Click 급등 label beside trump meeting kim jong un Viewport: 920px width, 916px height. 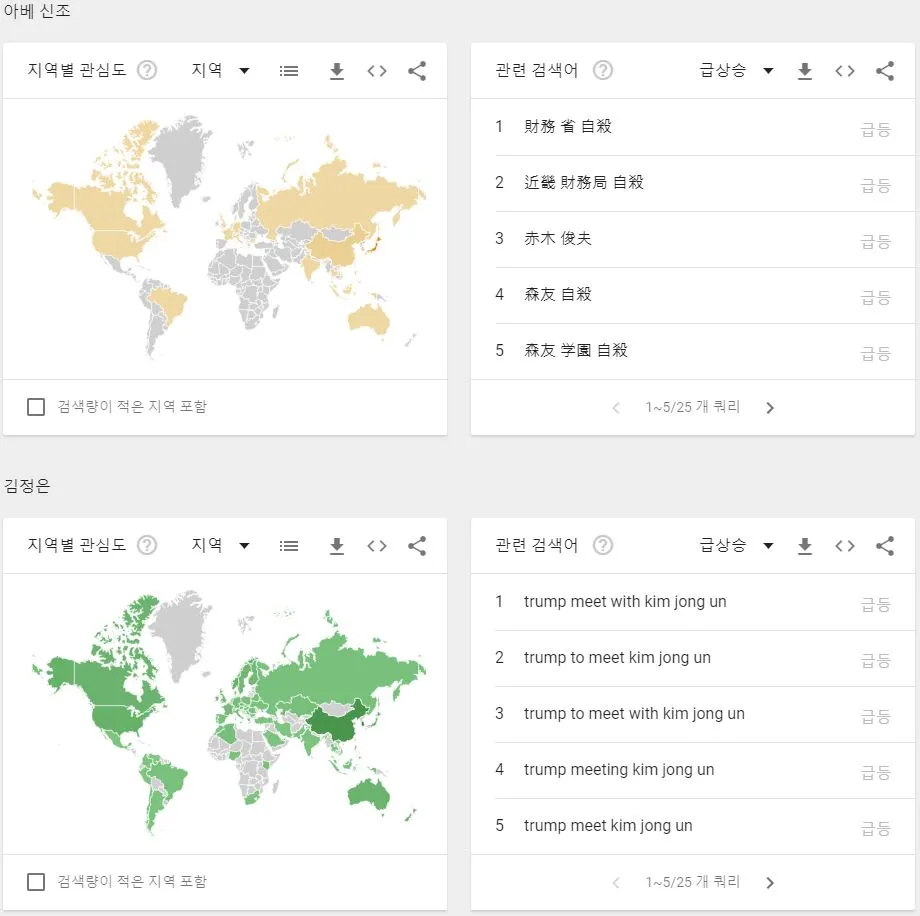pyautogui.click(x=875, y=772)
